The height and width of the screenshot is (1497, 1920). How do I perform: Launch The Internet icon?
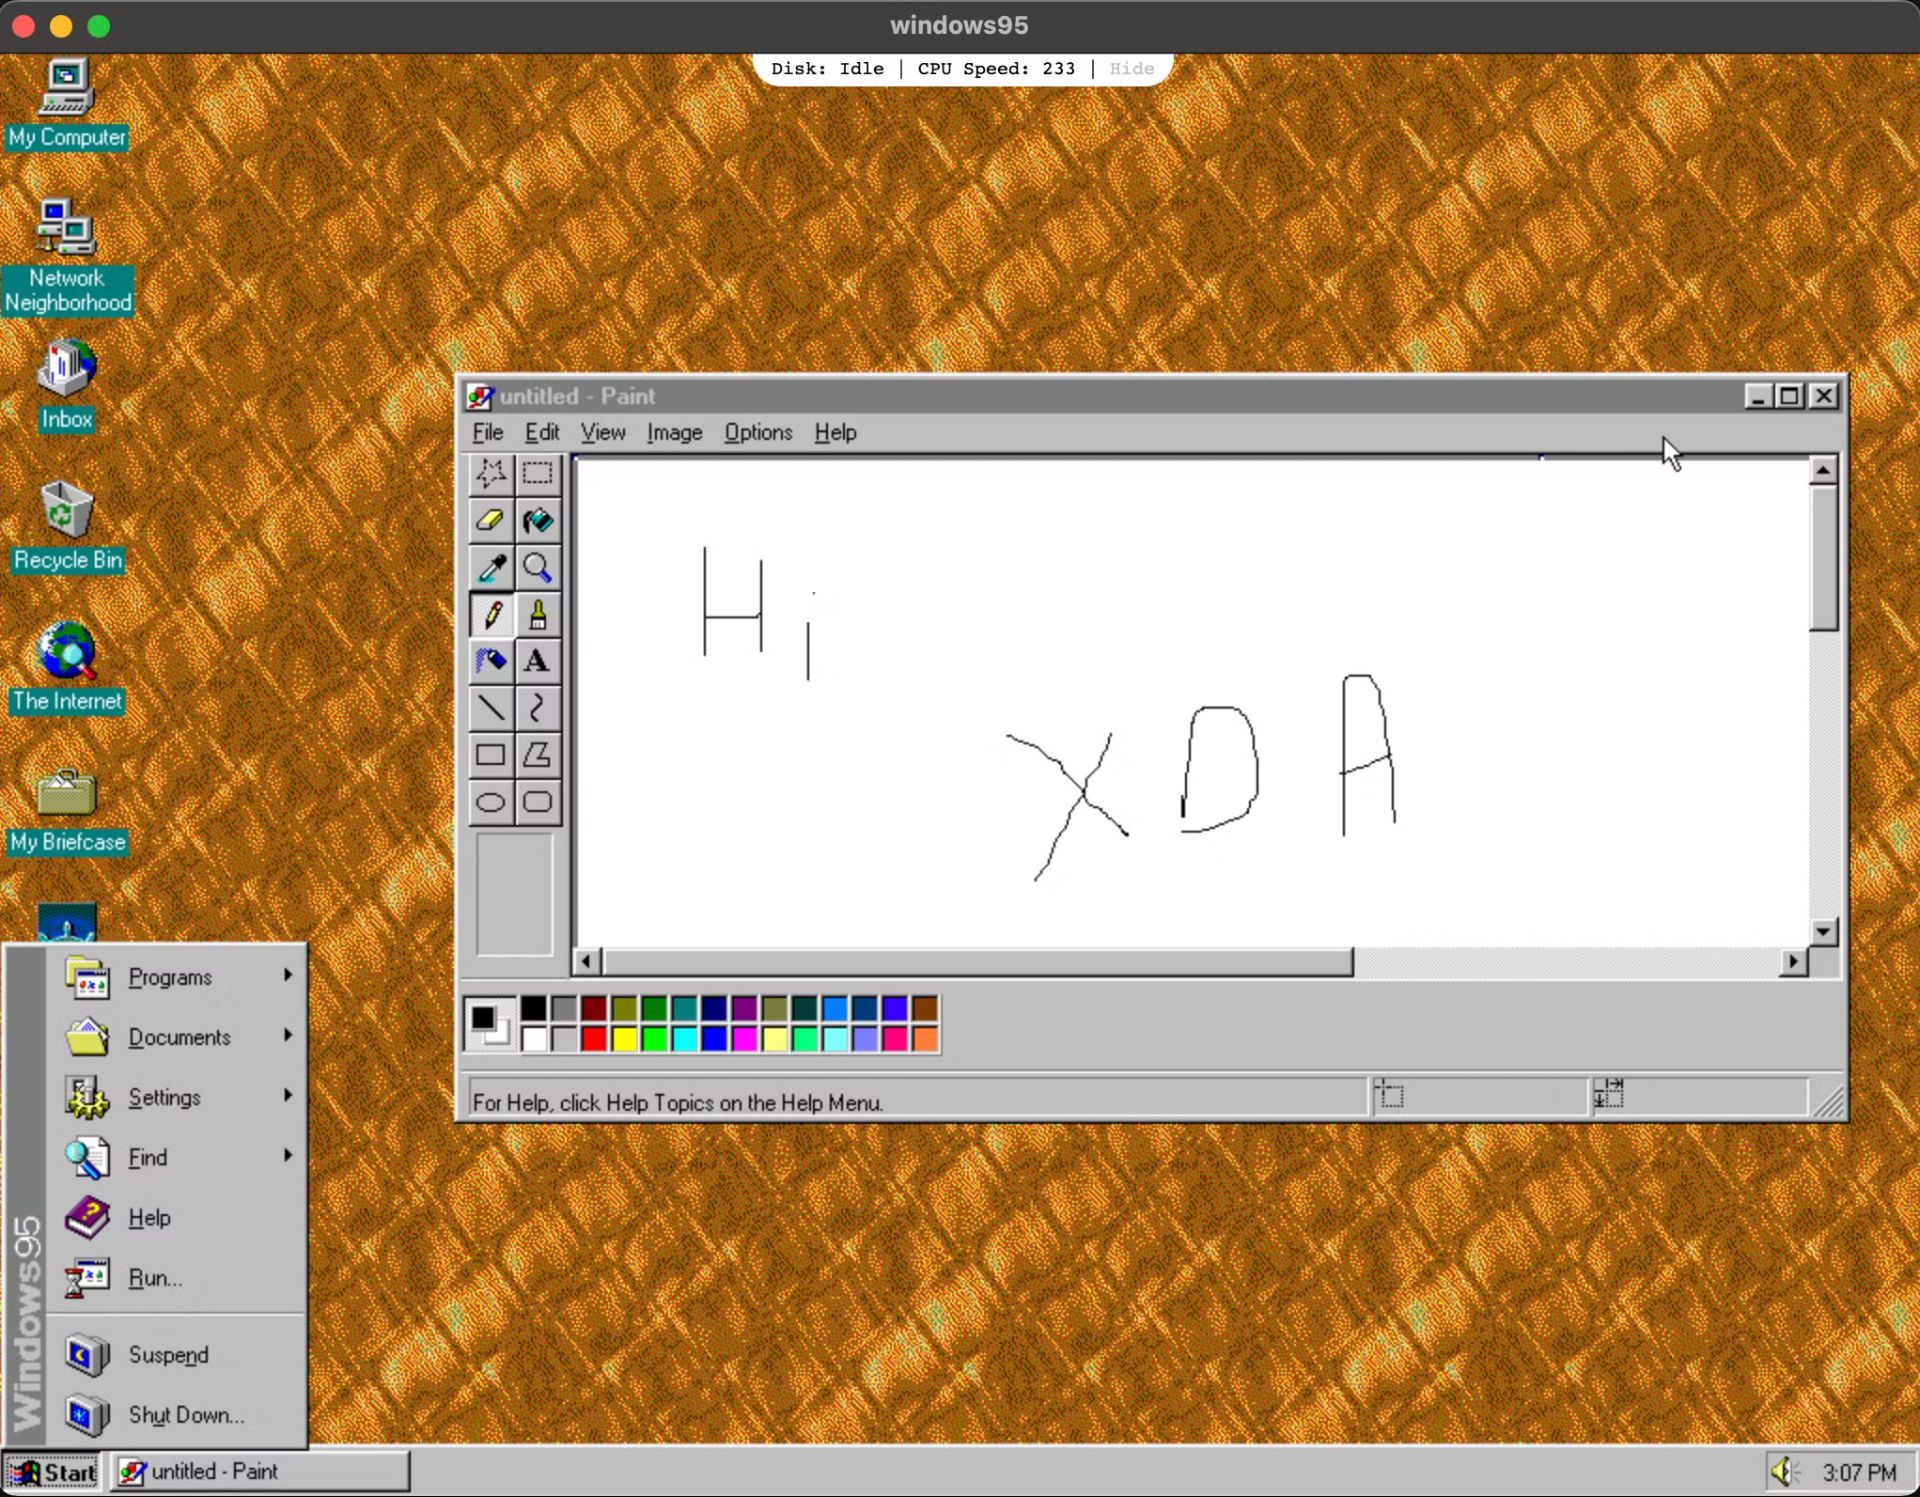(67, 667)
